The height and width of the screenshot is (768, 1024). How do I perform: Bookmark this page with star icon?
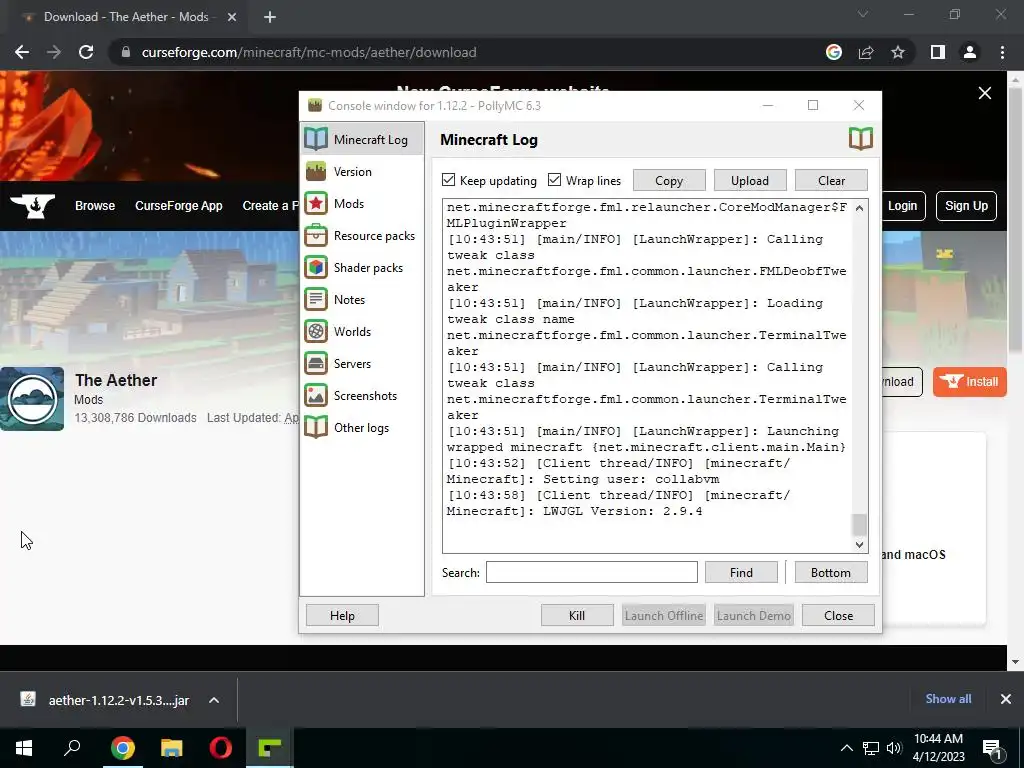(898, 52)
